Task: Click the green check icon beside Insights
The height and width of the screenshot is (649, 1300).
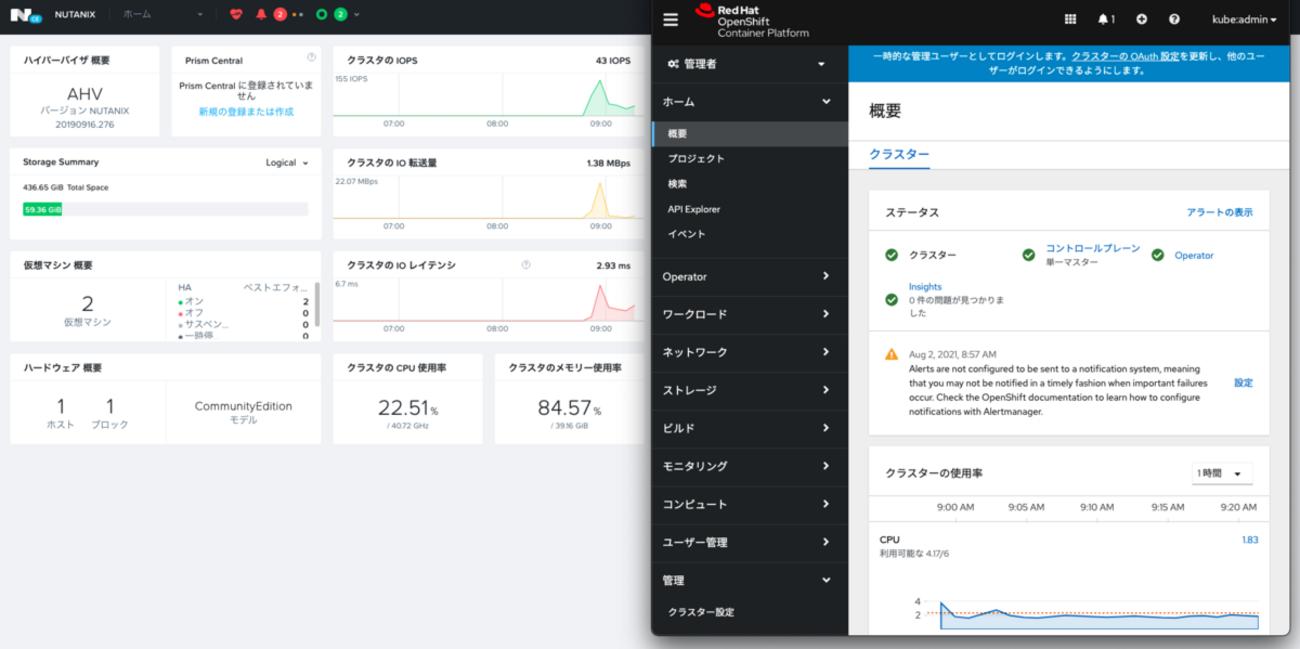Action: pyautogui.click(x=891, y=299)
